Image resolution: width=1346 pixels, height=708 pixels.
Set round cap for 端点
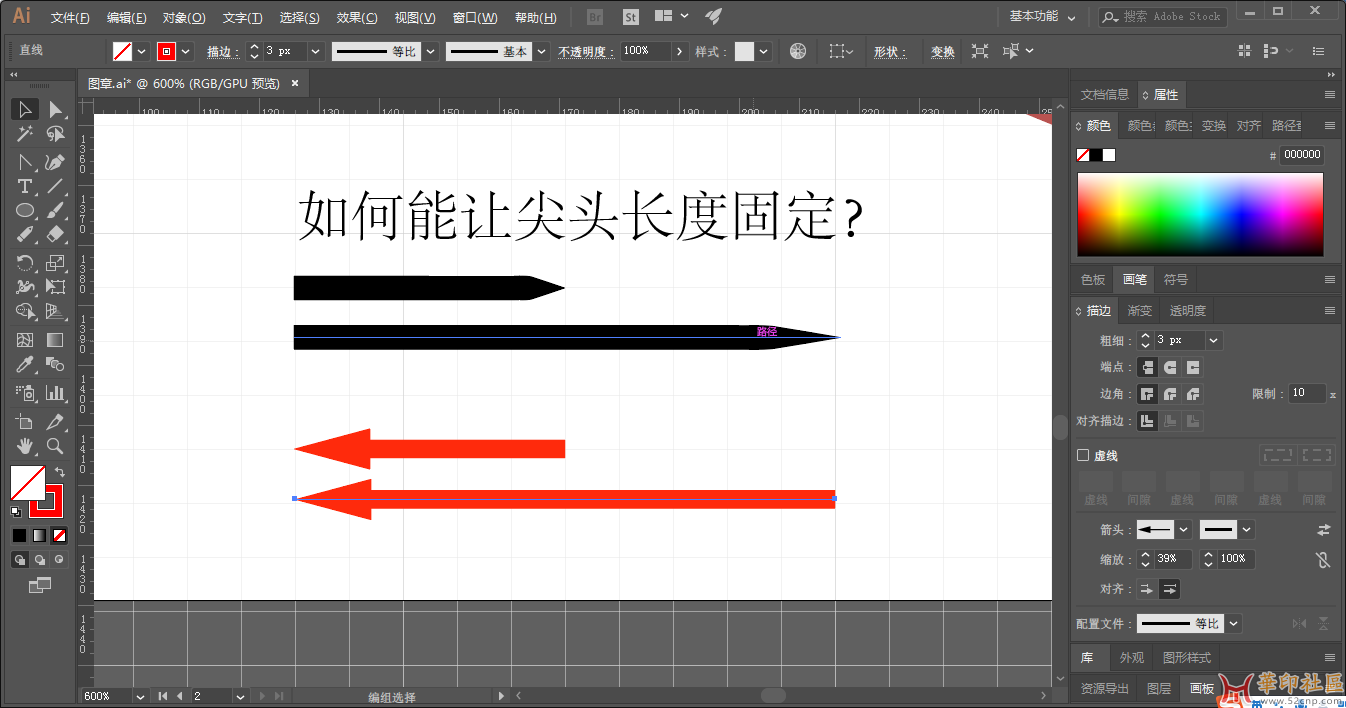(1169, 368)
